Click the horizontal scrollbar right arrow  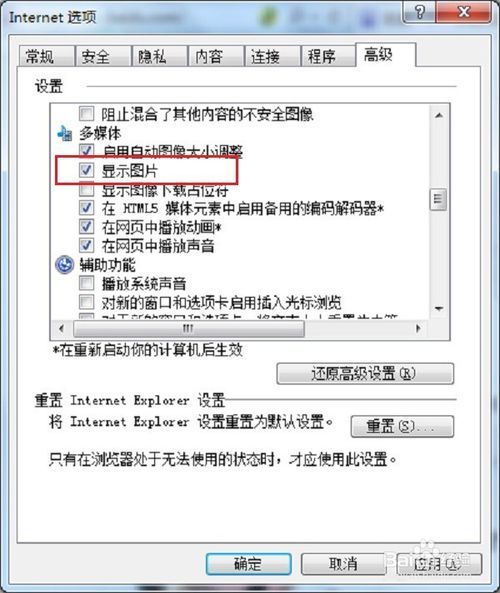[x=418, y=328]
